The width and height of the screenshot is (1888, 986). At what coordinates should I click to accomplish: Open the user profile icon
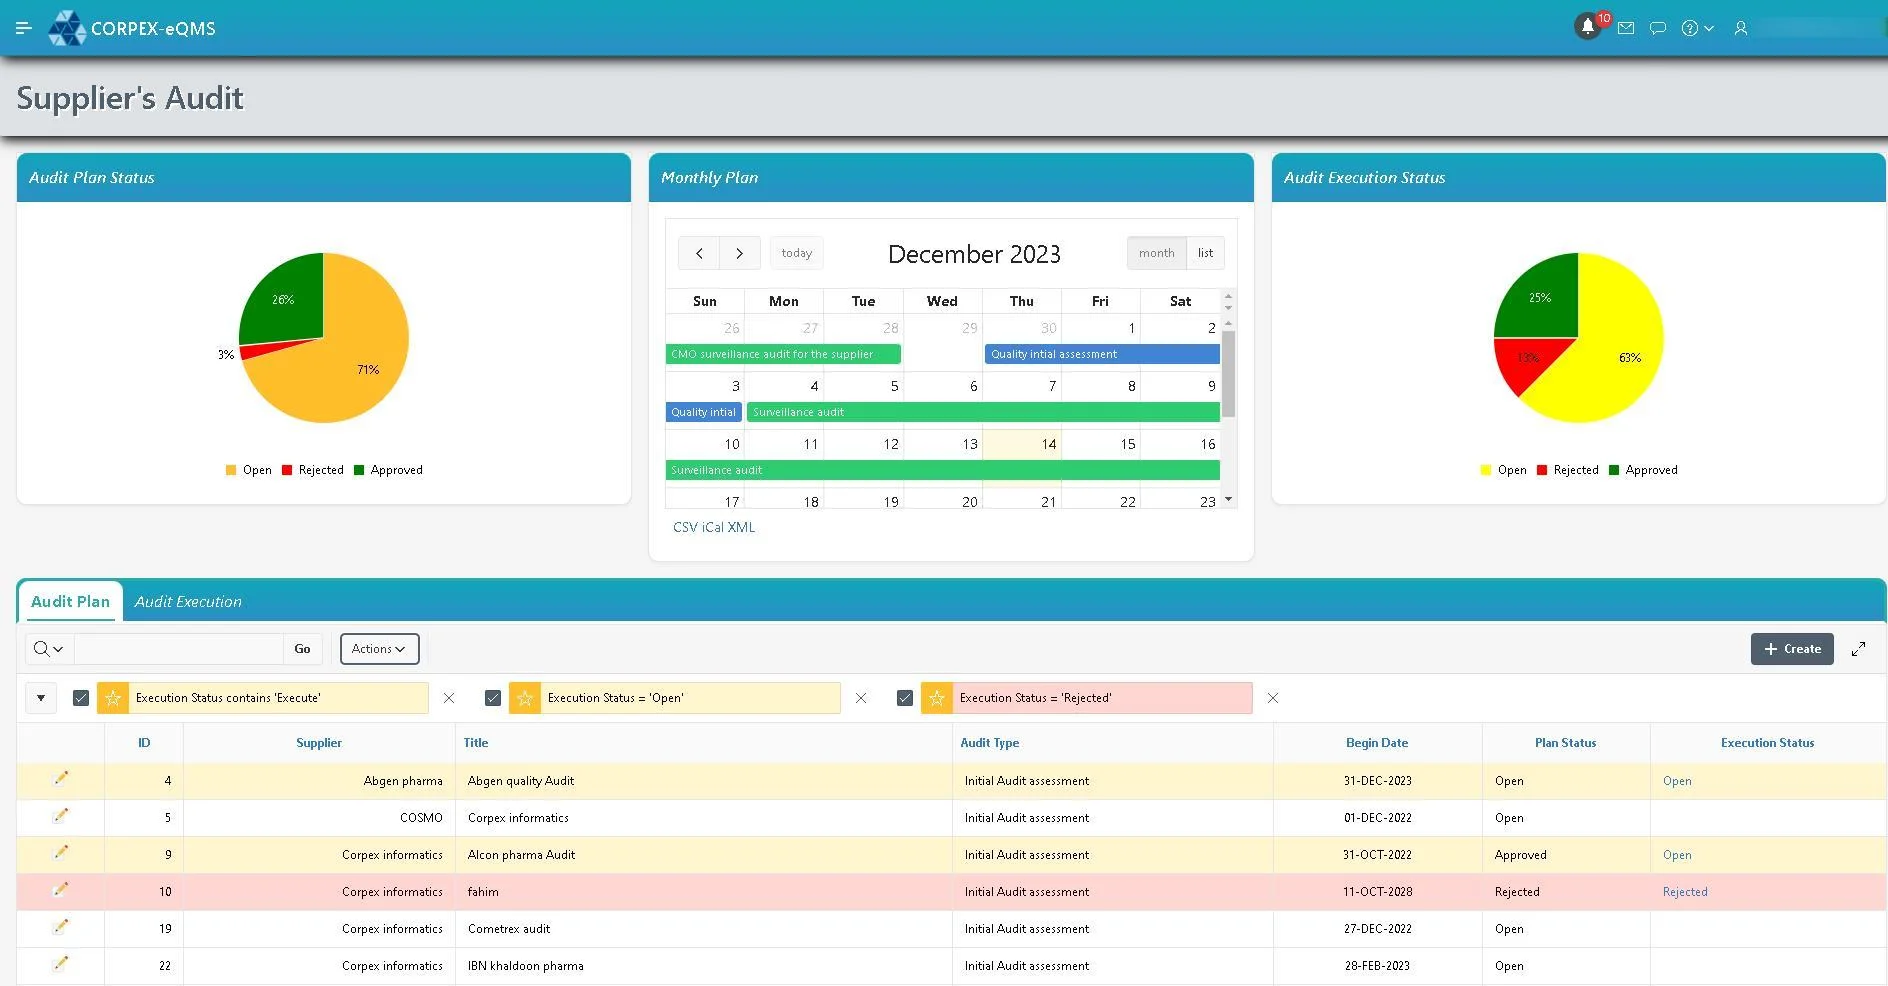[x=1740, y=28]
